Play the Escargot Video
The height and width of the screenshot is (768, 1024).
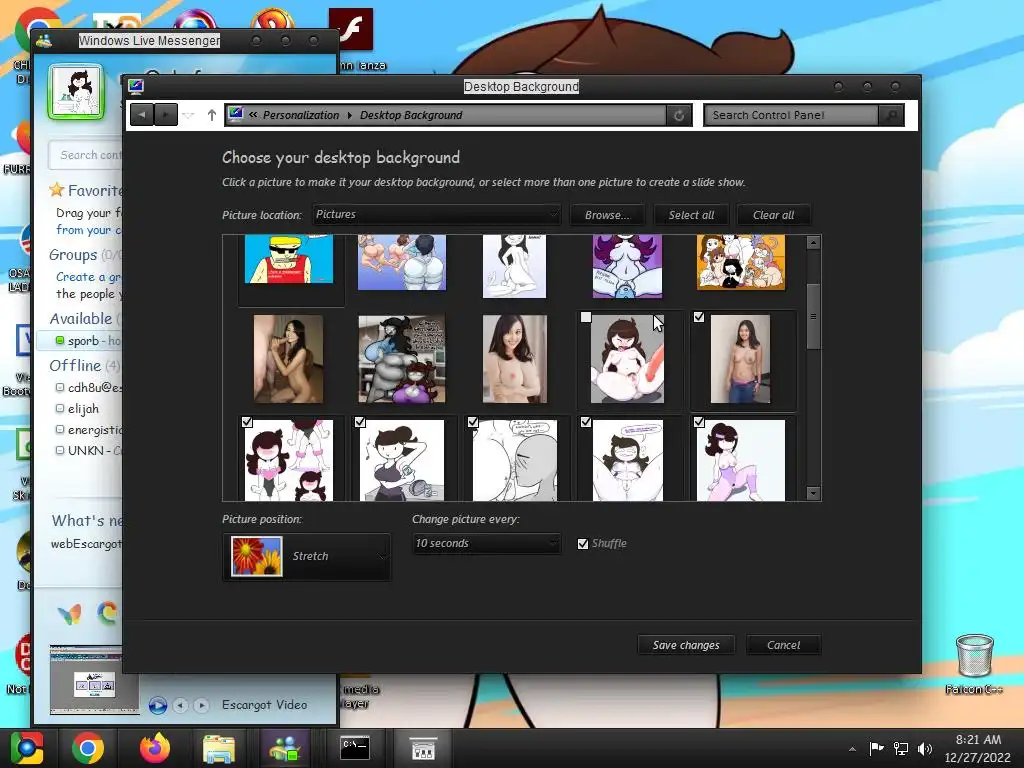(x=157, y=705)
